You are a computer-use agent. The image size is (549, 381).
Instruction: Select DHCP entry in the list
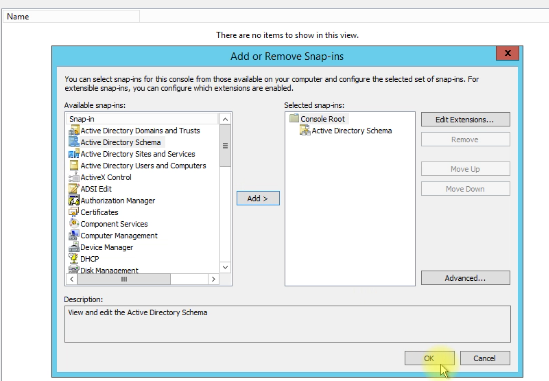coord(90,259)
